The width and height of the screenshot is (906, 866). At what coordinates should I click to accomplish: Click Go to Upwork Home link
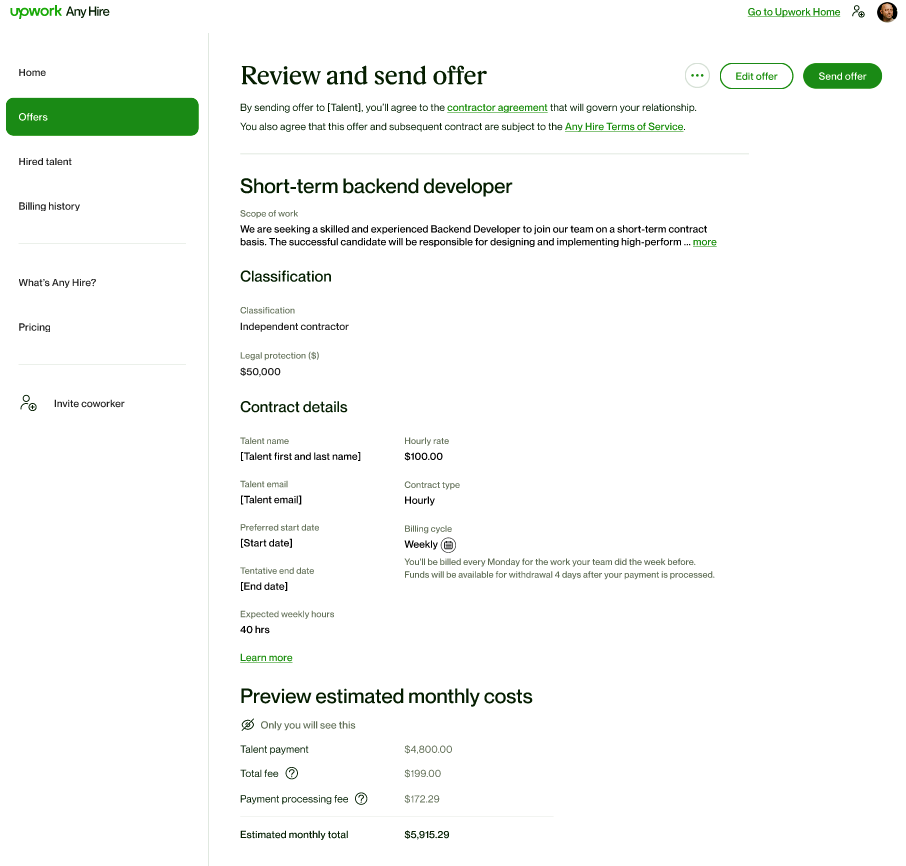[793, 12]
